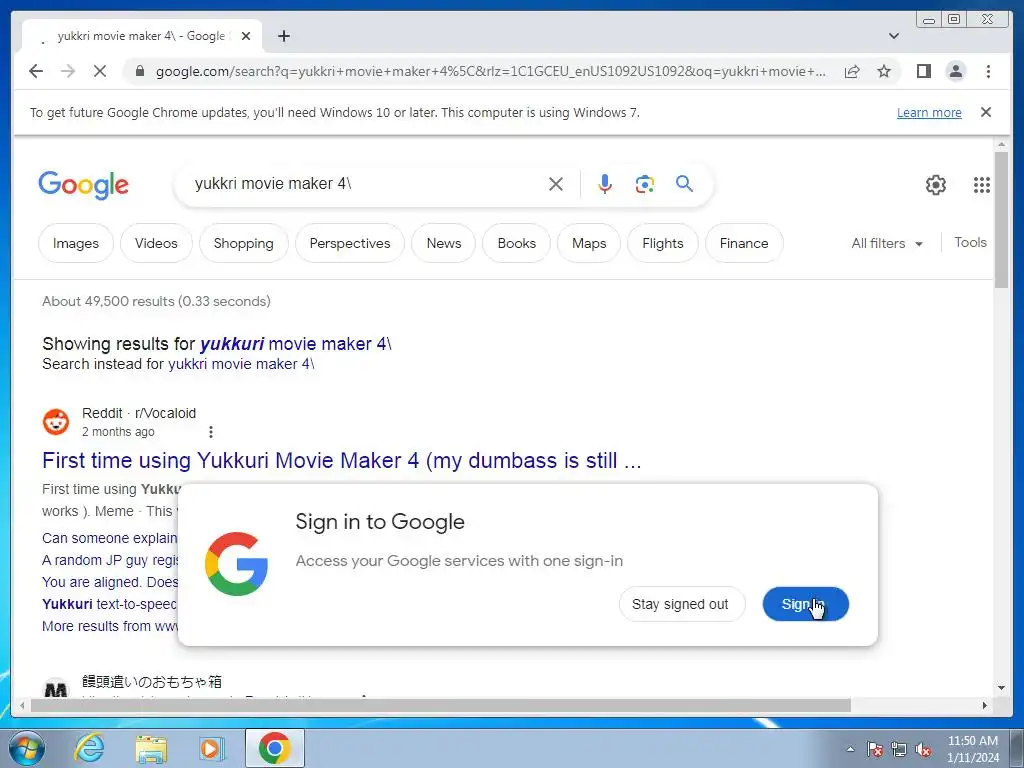
Task: Open Can someone explain sublink
Action: coord(110,538)
